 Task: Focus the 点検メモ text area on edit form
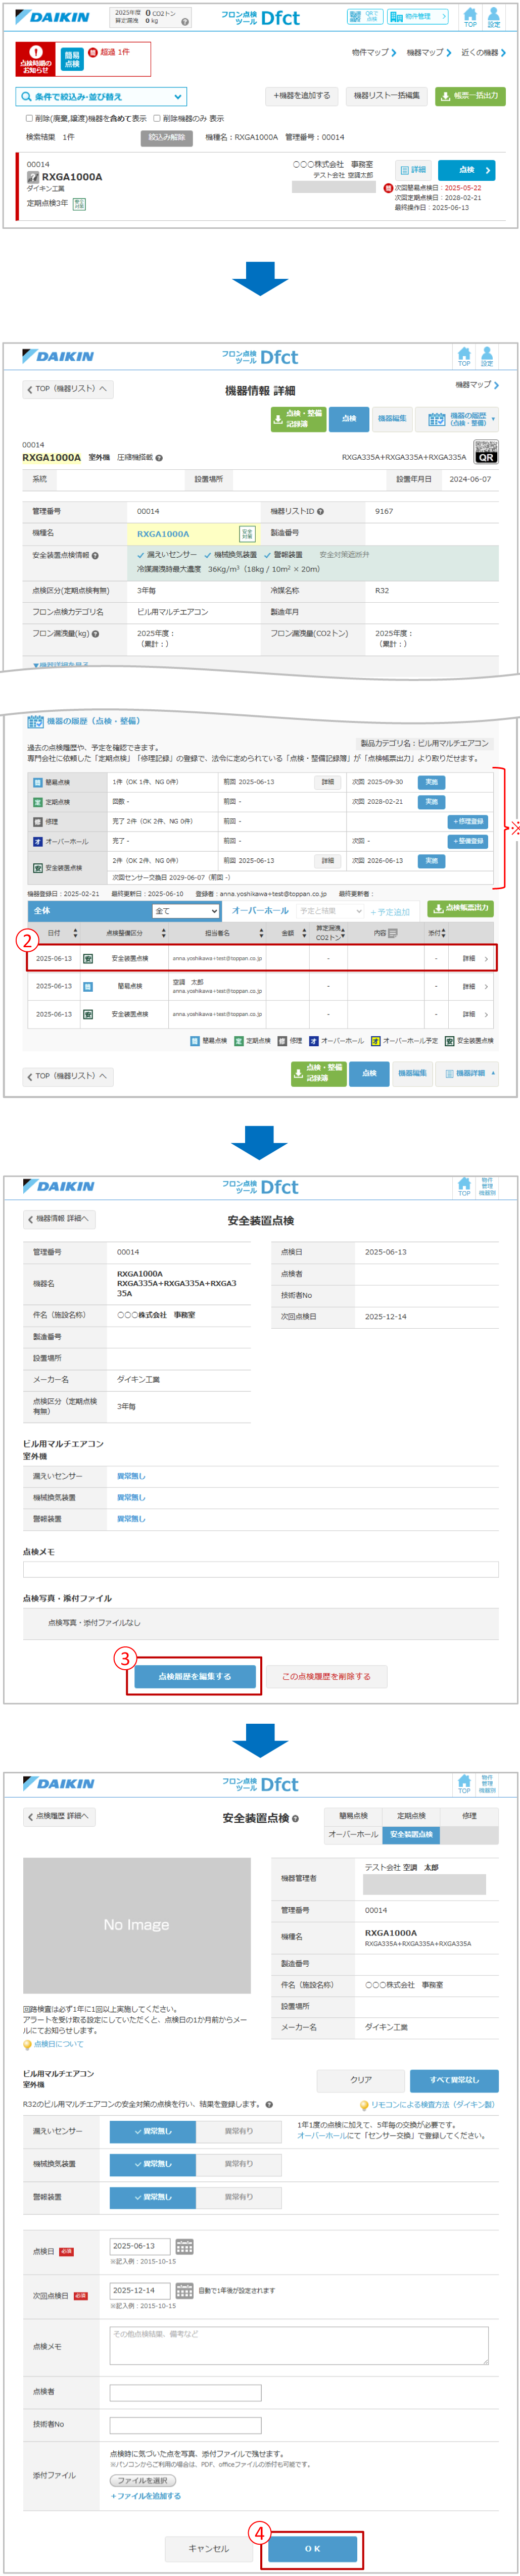tap(299, 2345)
